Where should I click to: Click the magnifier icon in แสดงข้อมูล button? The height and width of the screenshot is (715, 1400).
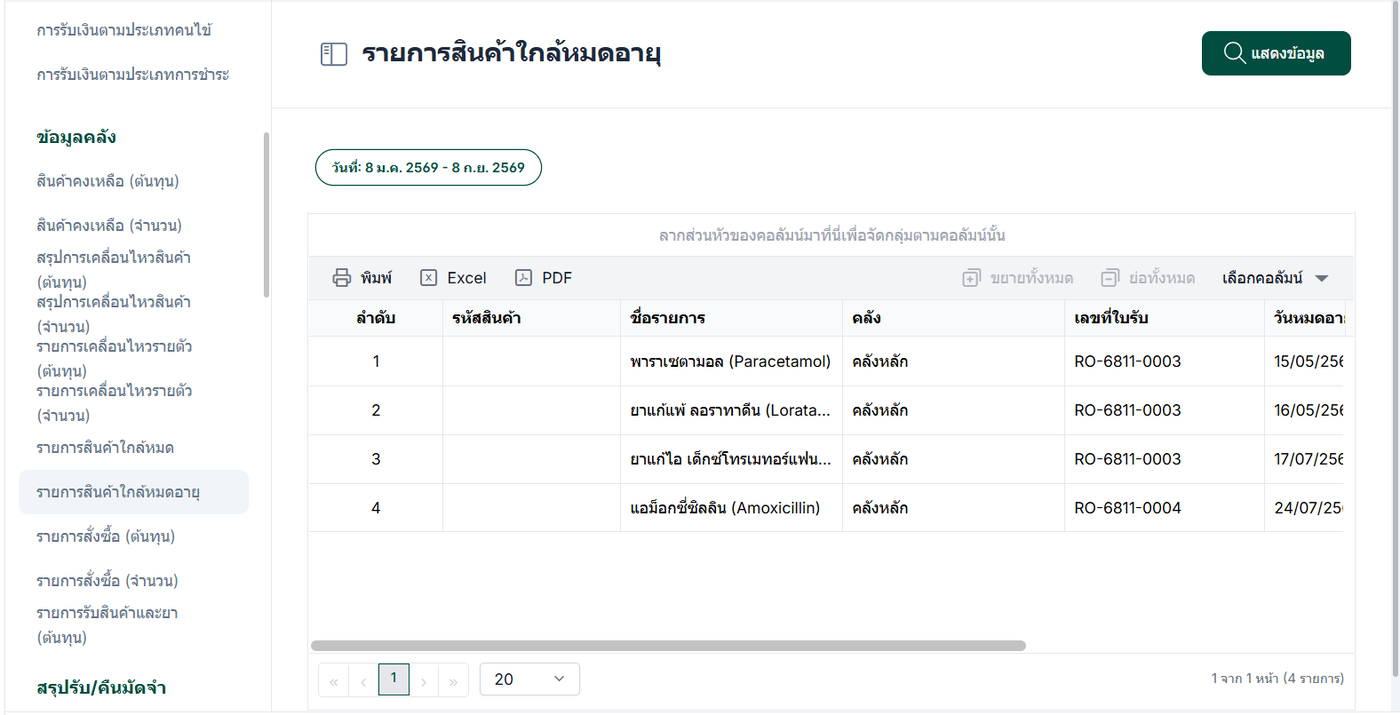click(1234, 53)
